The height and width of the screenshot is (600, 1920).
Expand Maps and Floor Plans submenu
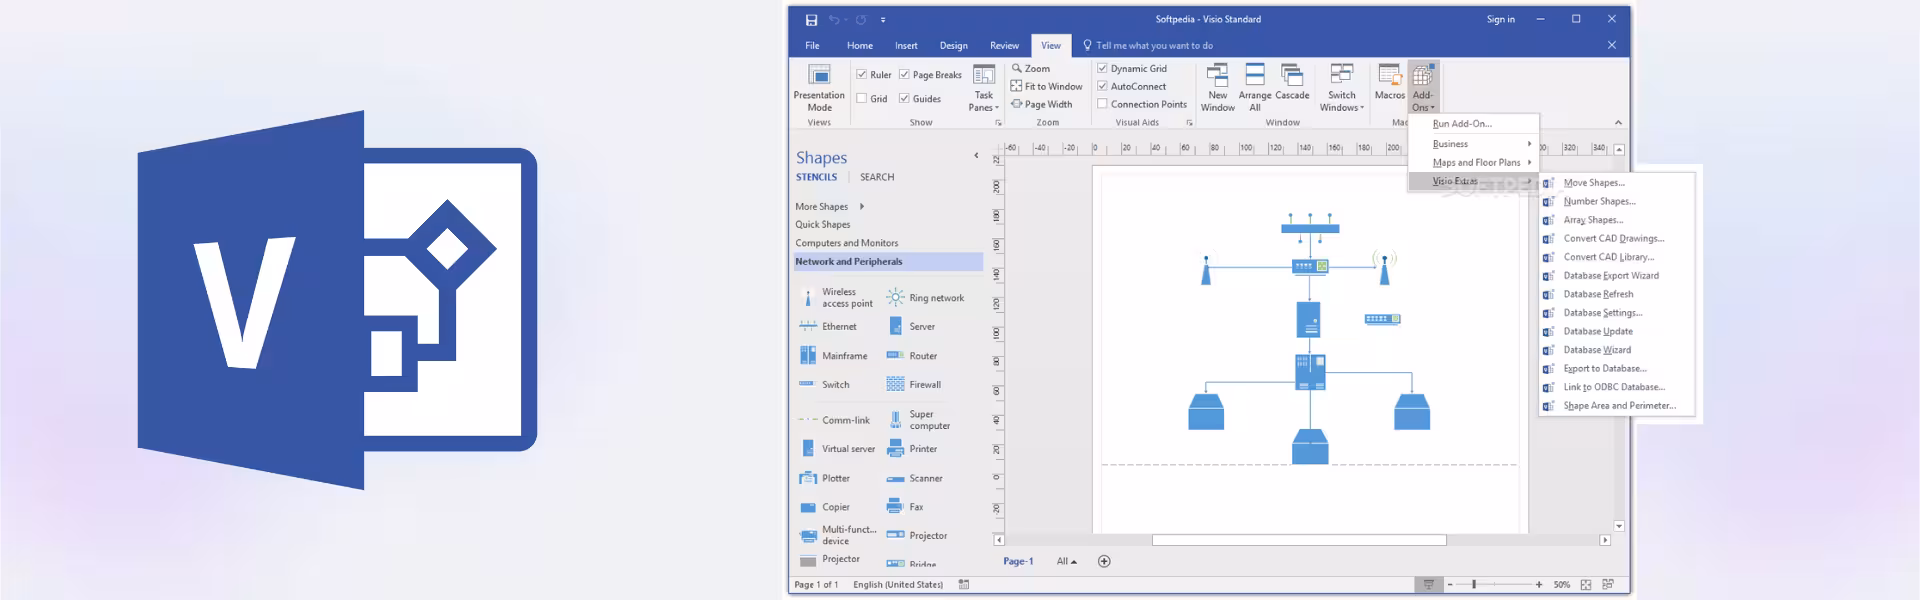1473,163
